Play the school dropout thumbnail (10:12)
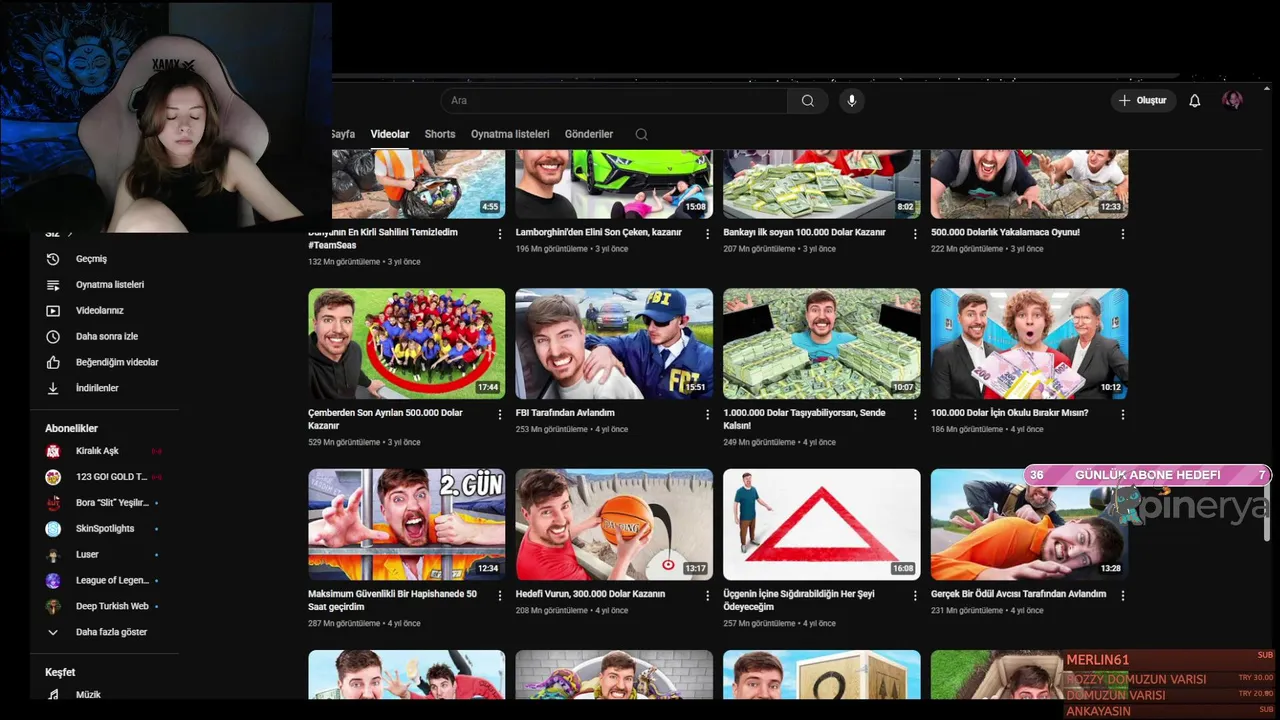Viewport: 1280px width, 720px height. pyautogui.click(x=1029, y=343)
